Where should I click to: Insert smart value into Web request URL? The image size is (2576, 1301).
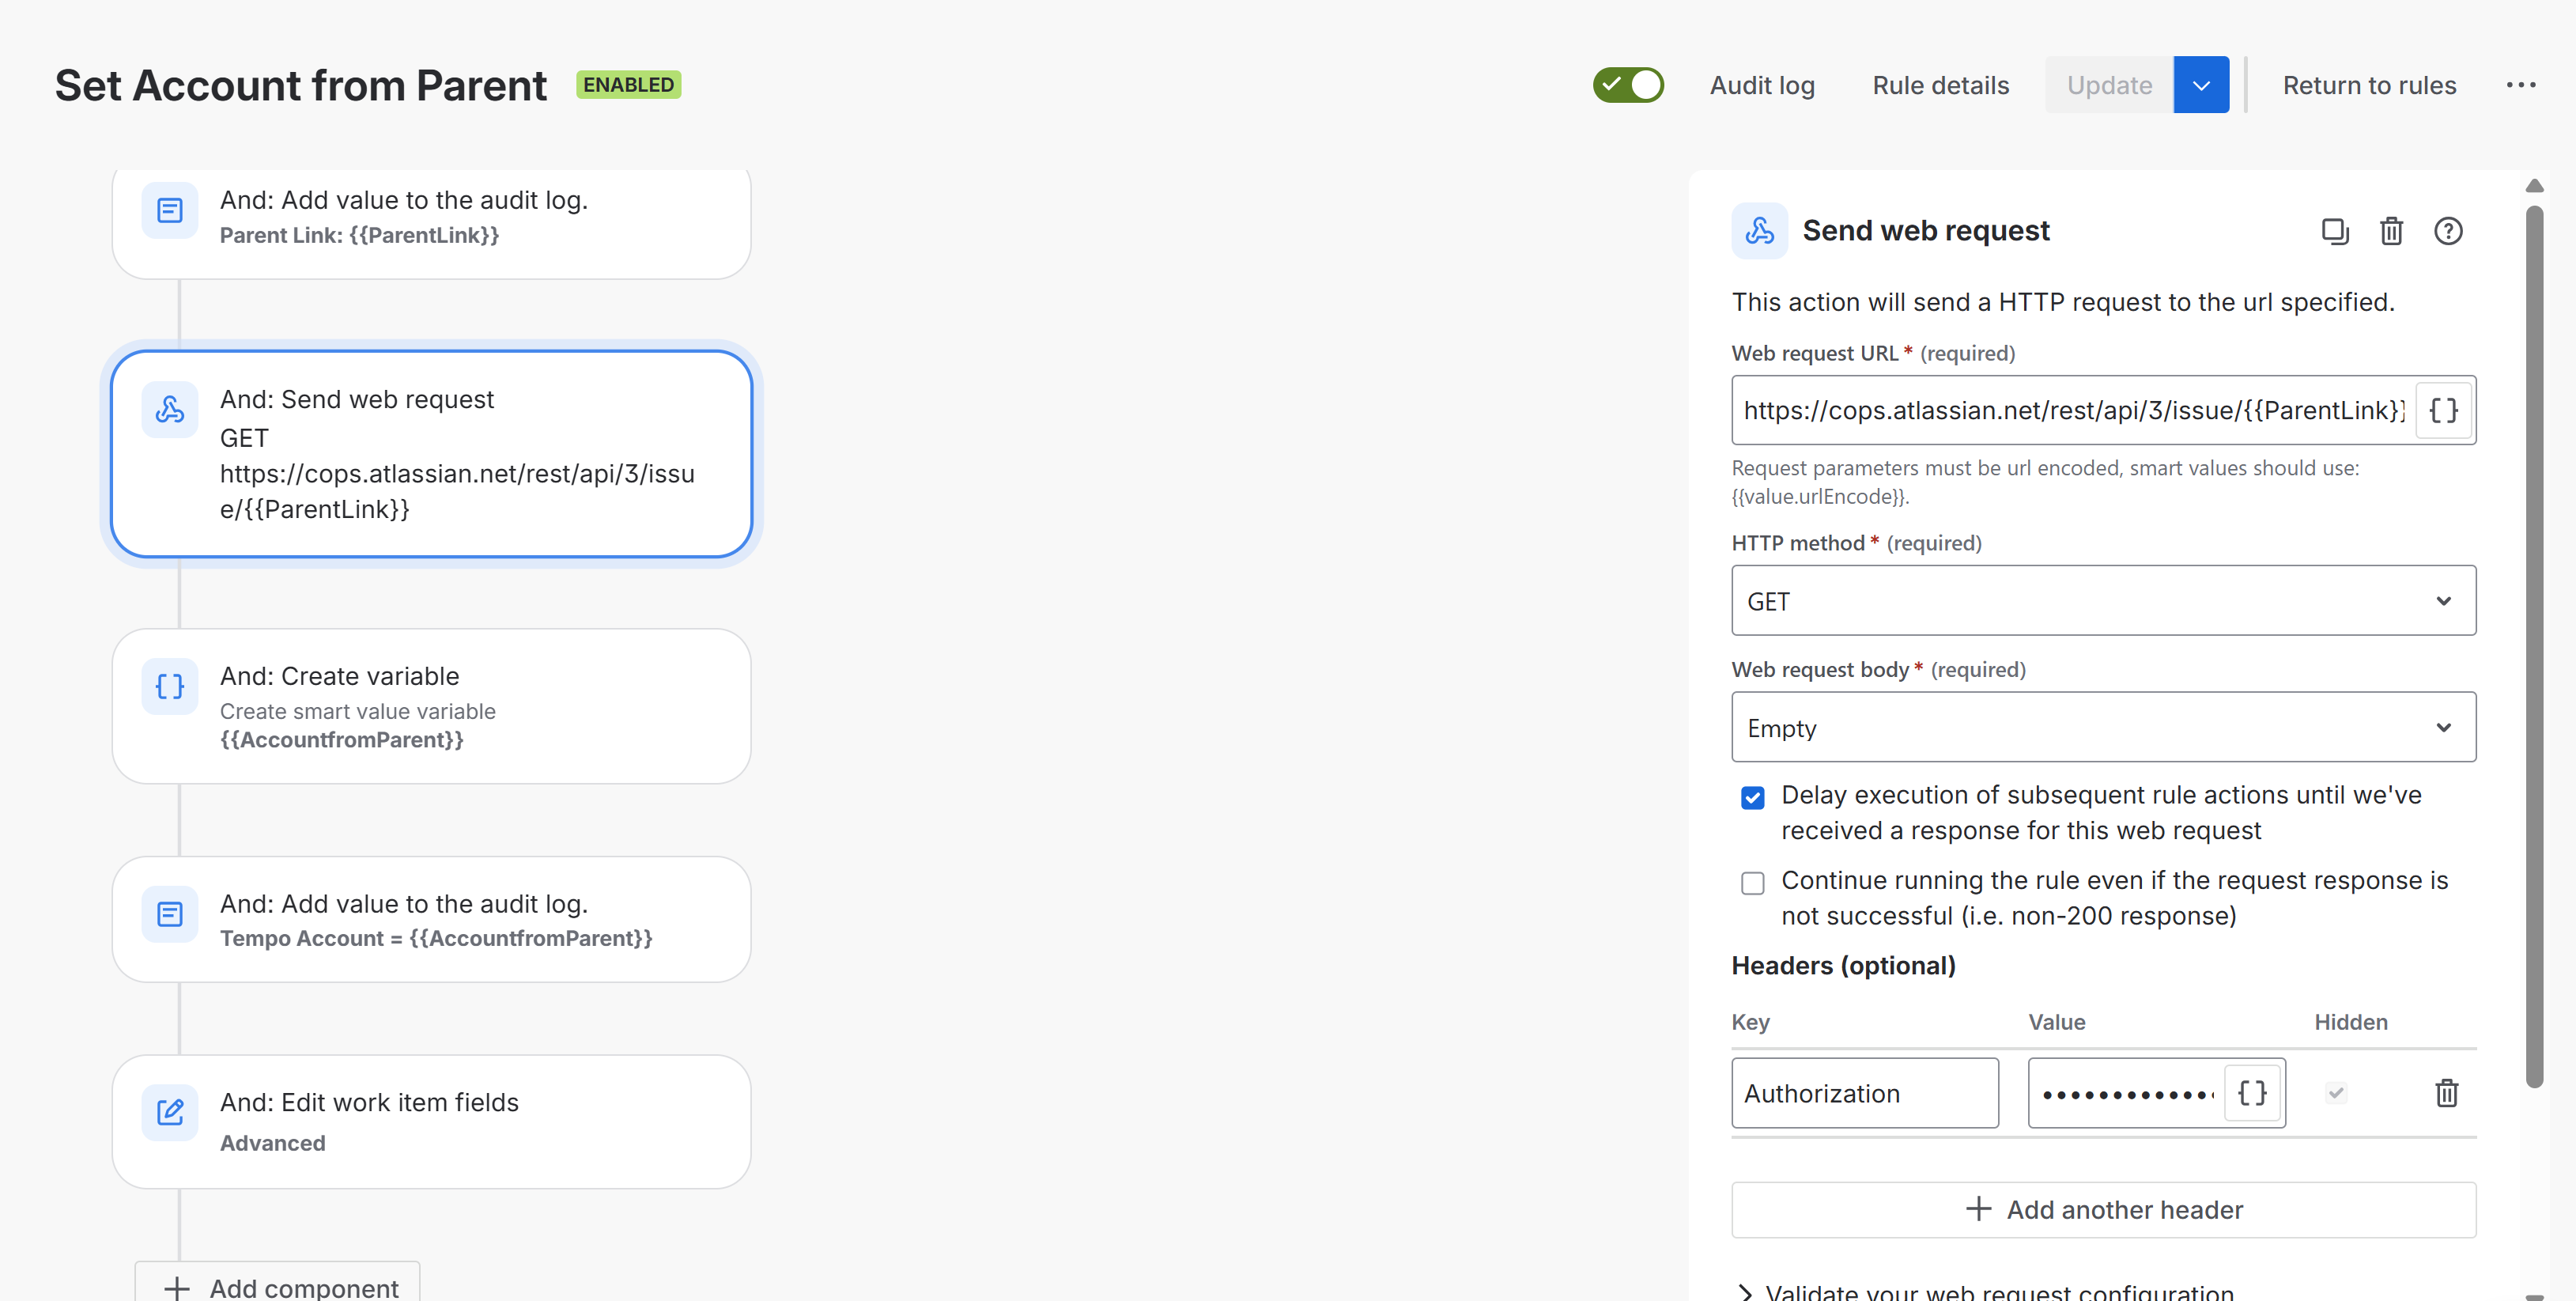[2443, 410]
